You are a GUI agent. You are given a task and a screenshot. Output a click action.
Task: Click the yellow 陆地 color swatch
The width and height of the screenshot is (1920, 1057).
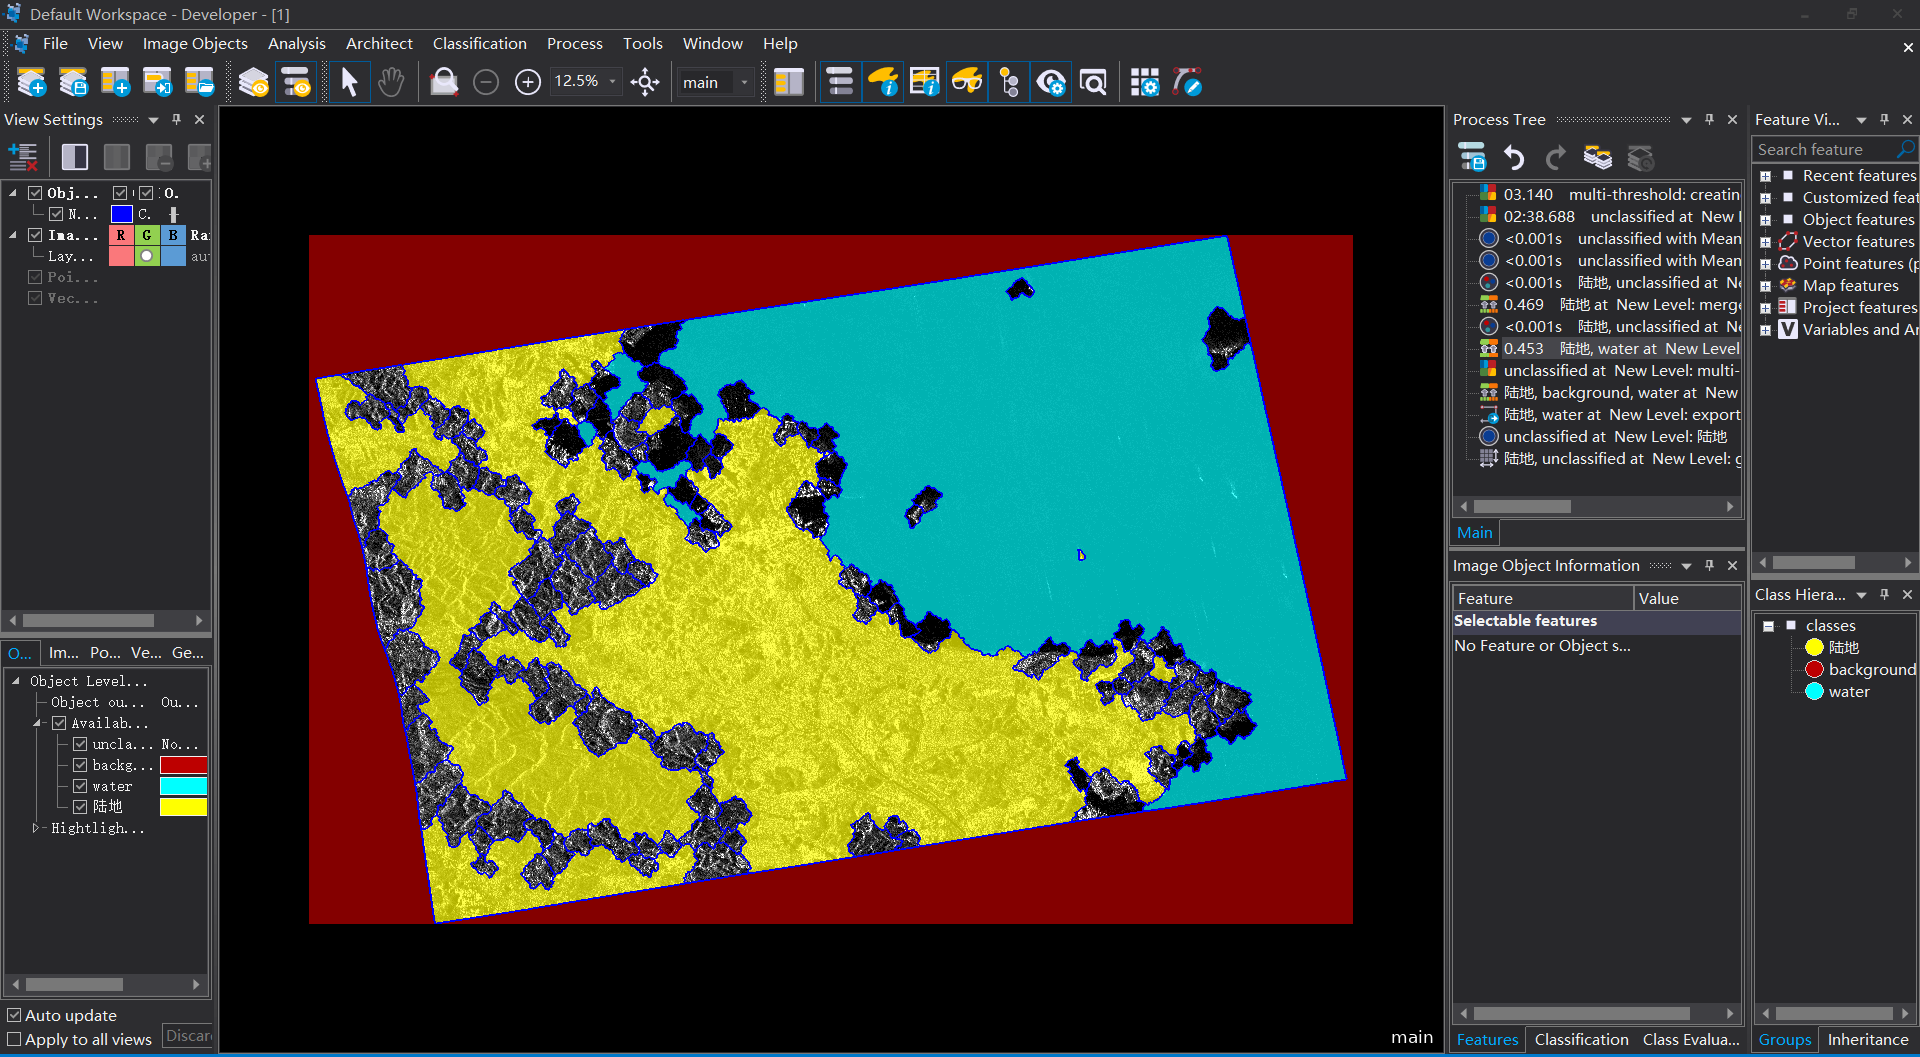[x=183, y=807]
